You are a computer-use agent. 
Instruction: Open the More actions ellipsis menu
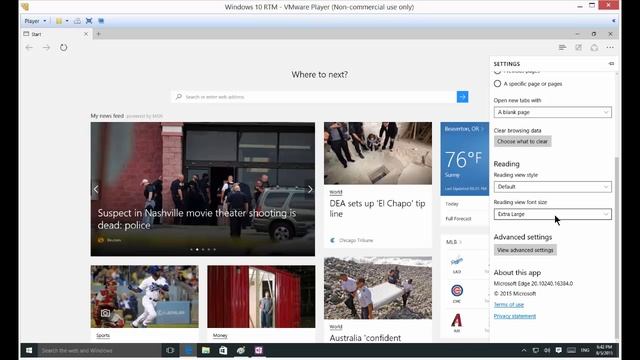pyautogui.click(x=610, y=48)
